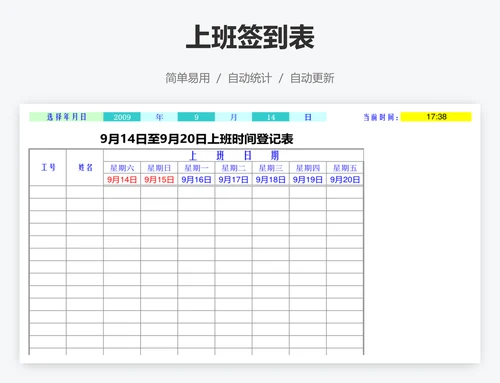
Task: Click the 姓名 column header
Action: click(85, 167)
